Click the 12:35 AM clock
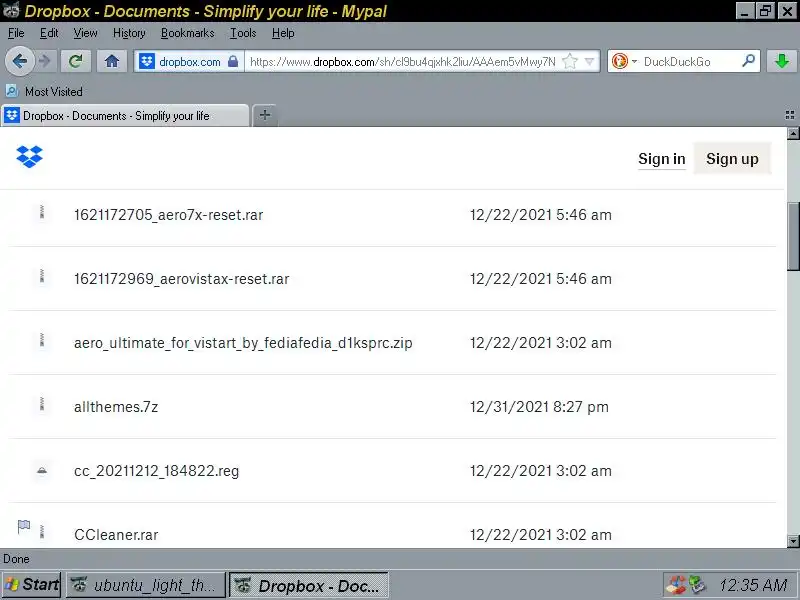The image size is (800, 600). tap(753, 585)
